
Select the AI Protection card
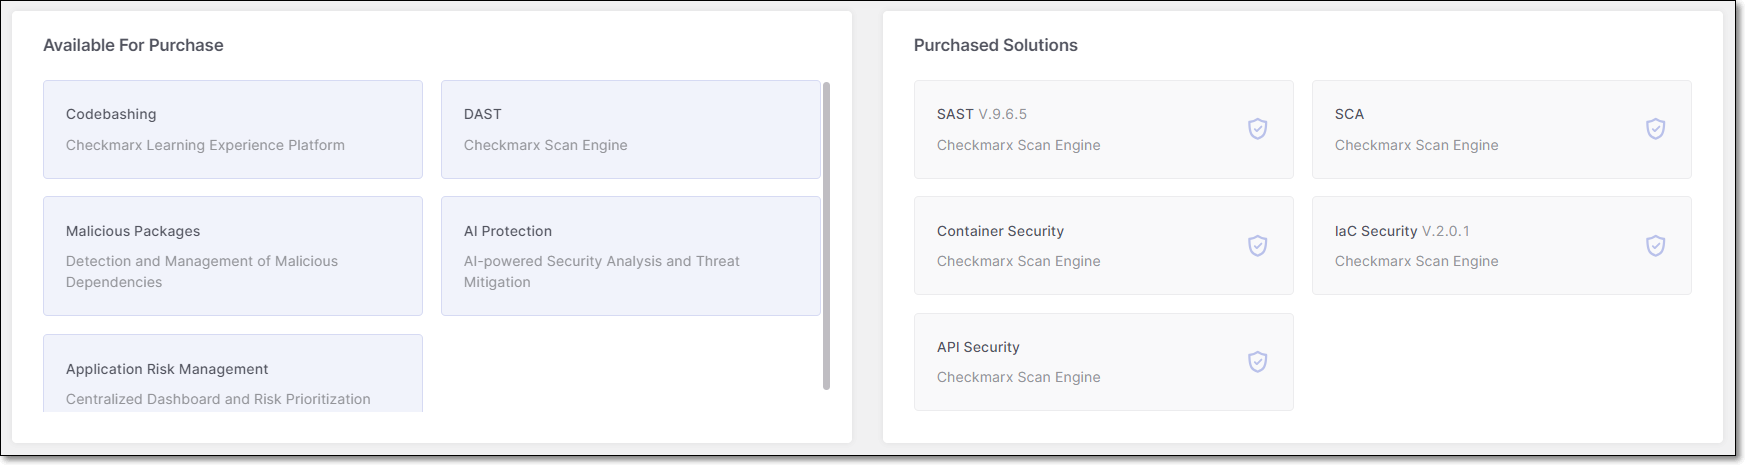631,256
